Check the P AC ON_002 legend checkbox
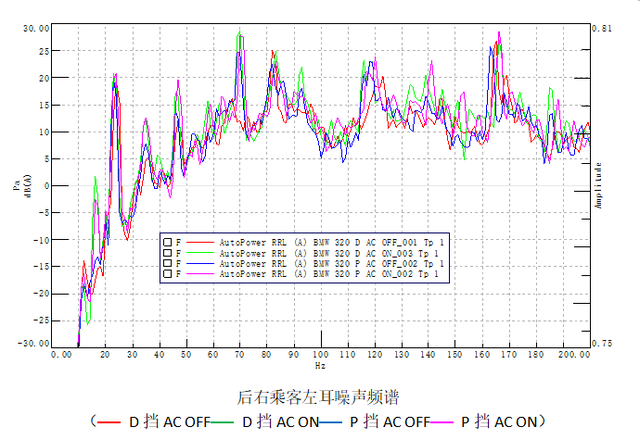The image size is (640, 440). click(166, 273)
